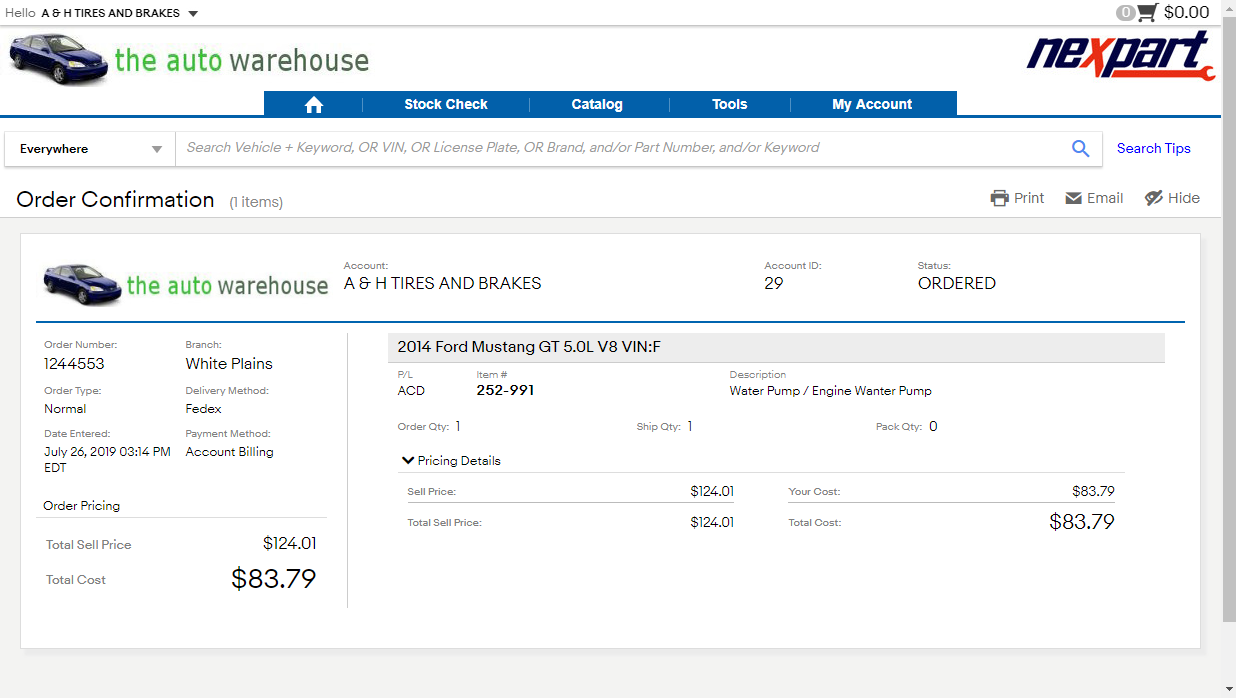Click the ORDERED status text
This screenshot has width=1236, height=698.
pos(957,283)
